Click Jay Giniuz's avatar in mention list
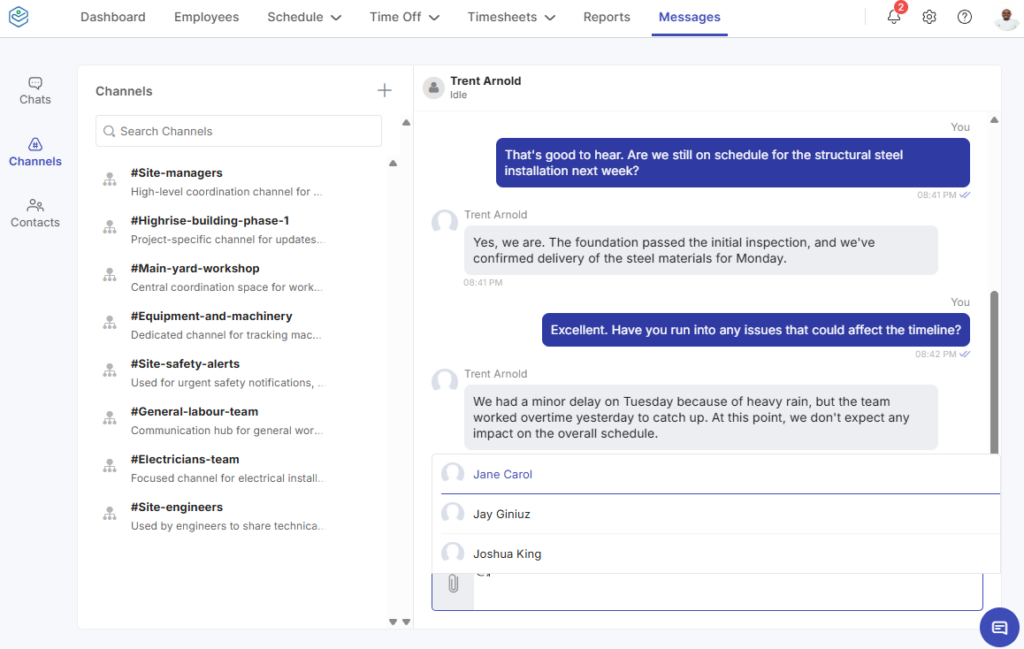Image resolution: width=1024 pixels, height=649 pixels. tap(453, 514)
